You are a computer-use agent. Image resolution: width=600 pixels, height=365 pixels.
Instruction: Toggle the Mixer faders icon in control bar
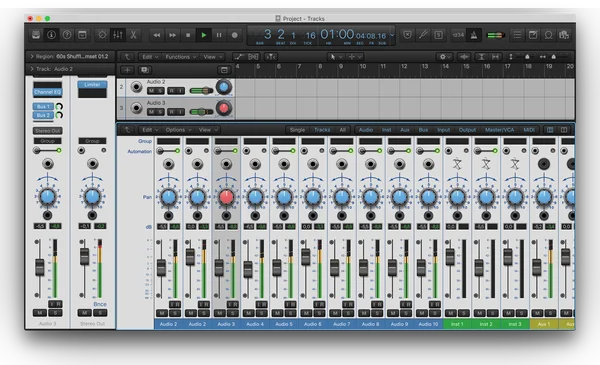tap(118, 35)
